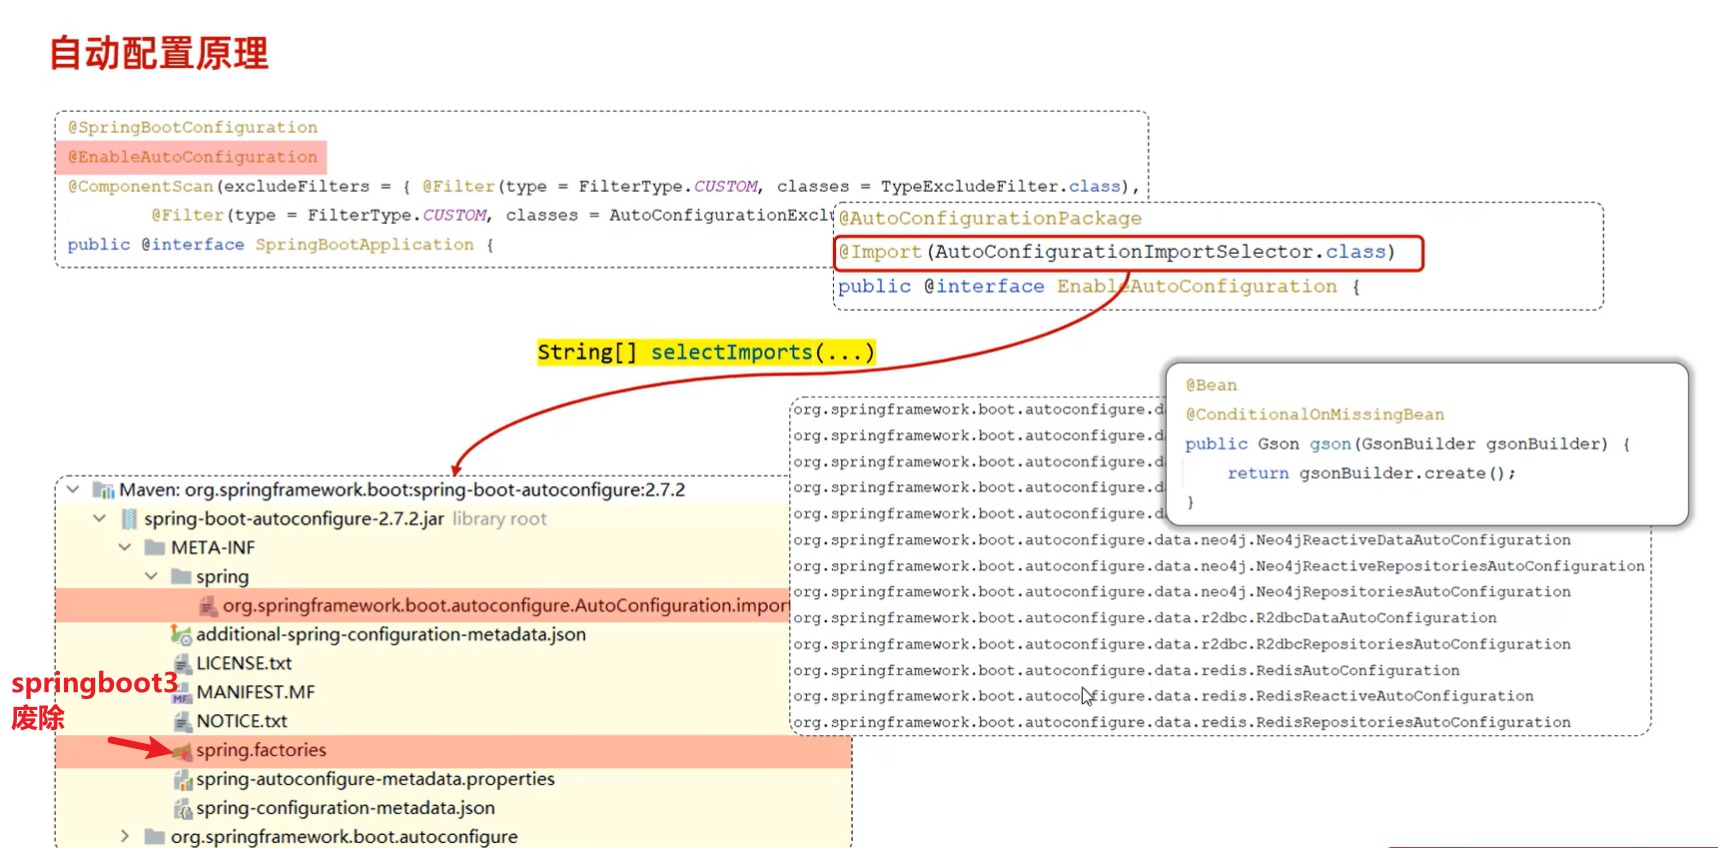Click the MANIFEST.MF file icon
Screen dimensions: 1718x848
pos(182,692)
